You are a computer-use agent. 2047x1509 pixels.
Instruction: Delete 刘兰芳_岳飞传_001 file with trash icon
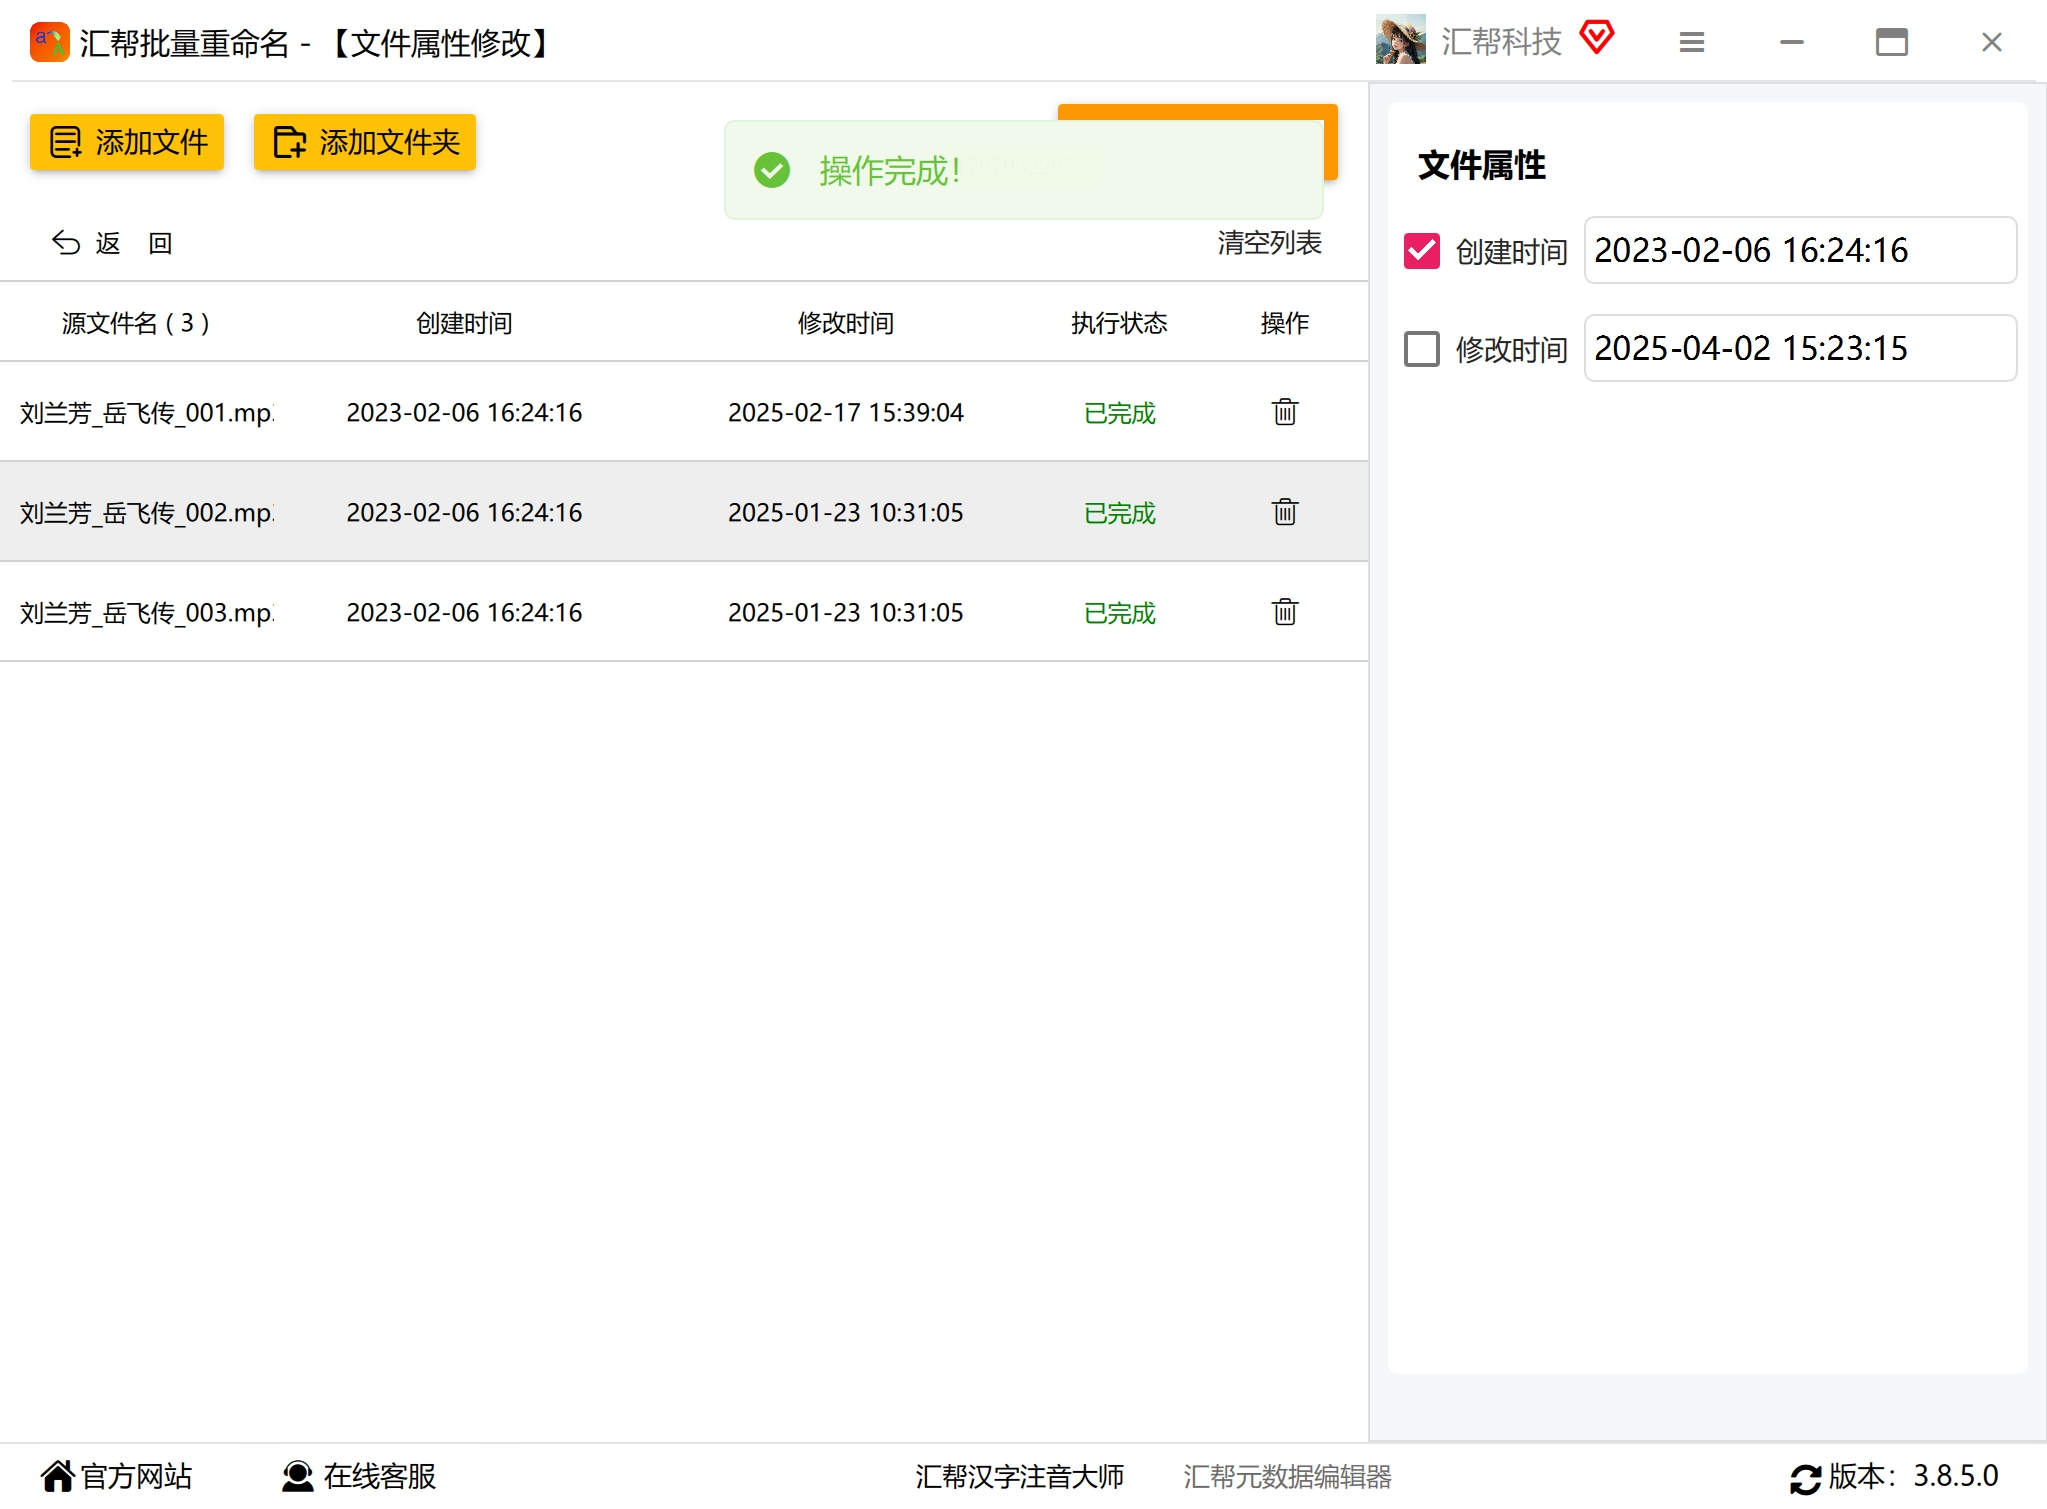click(x=1284, y=412)
